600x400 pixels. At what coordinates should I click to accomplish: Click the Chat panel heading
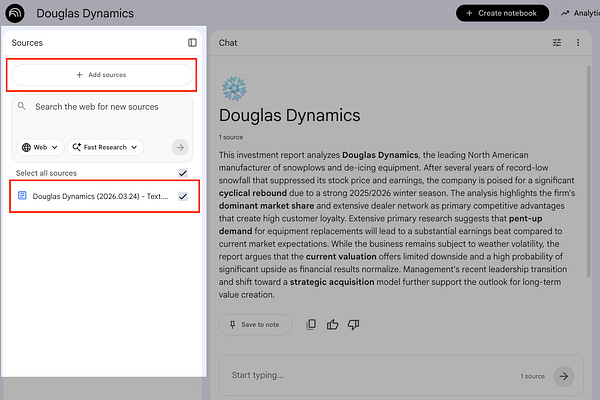point(228,43)
